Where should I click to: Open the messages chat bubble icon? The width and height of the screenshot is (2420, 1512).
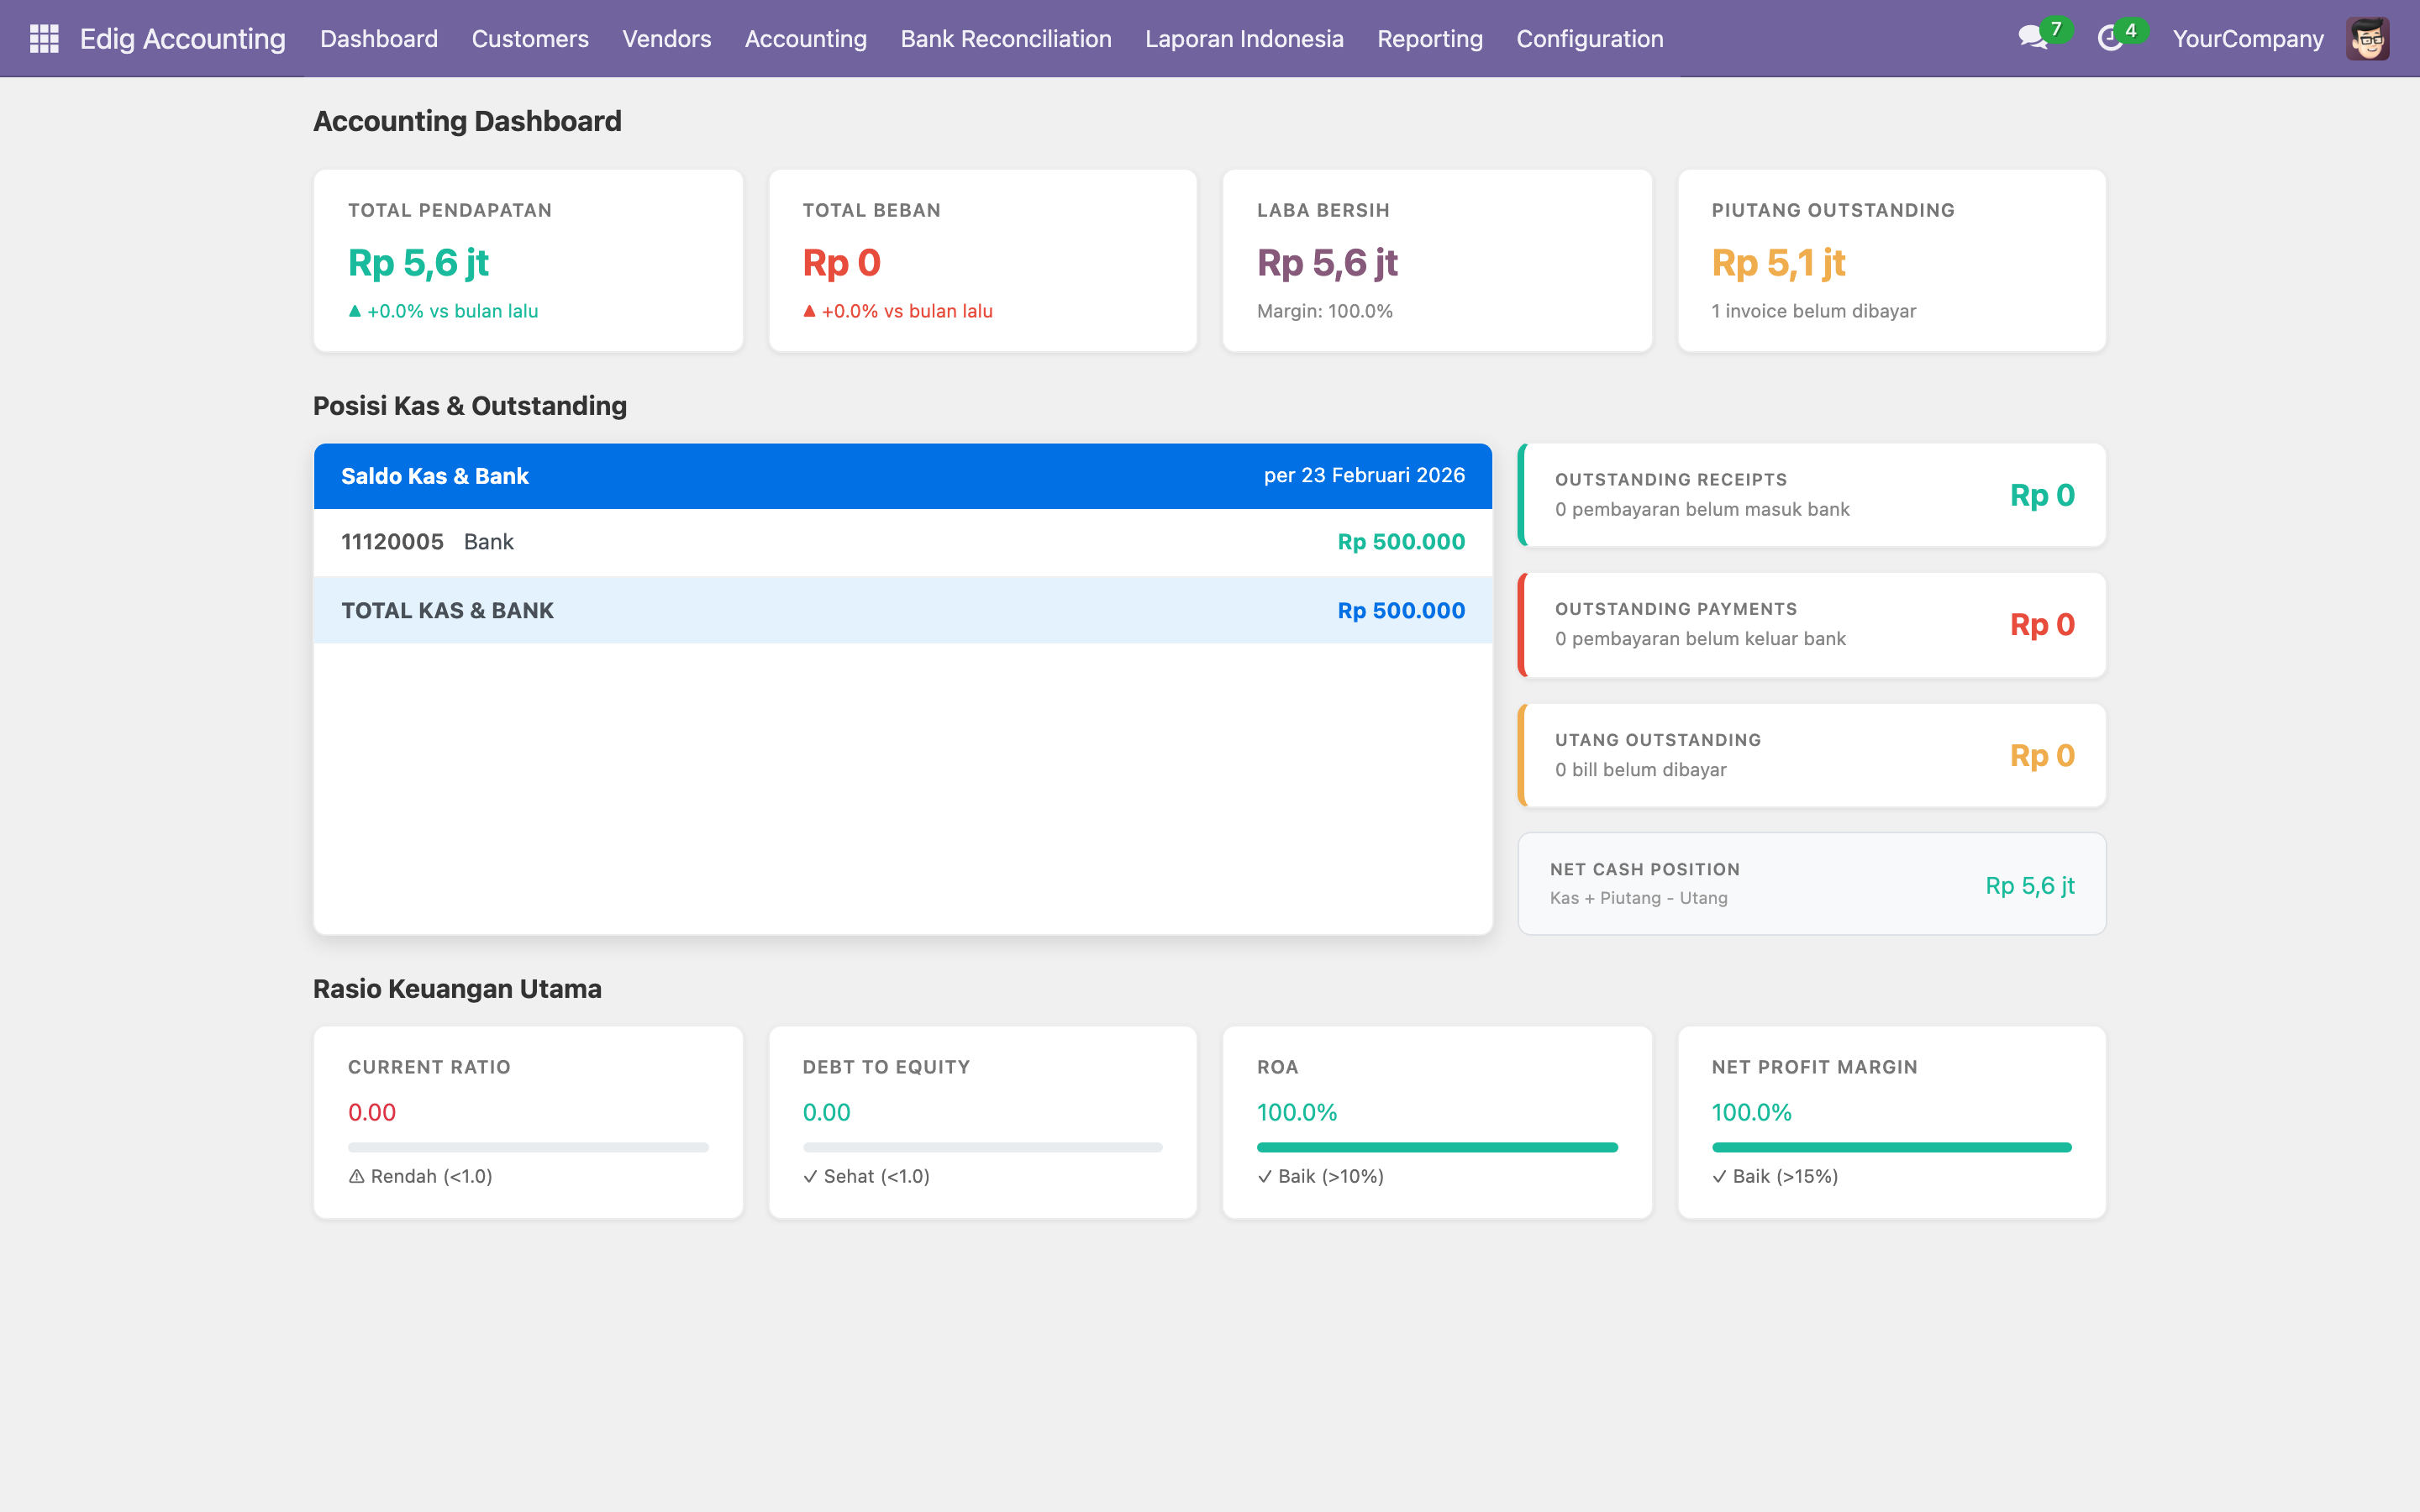2031,38
